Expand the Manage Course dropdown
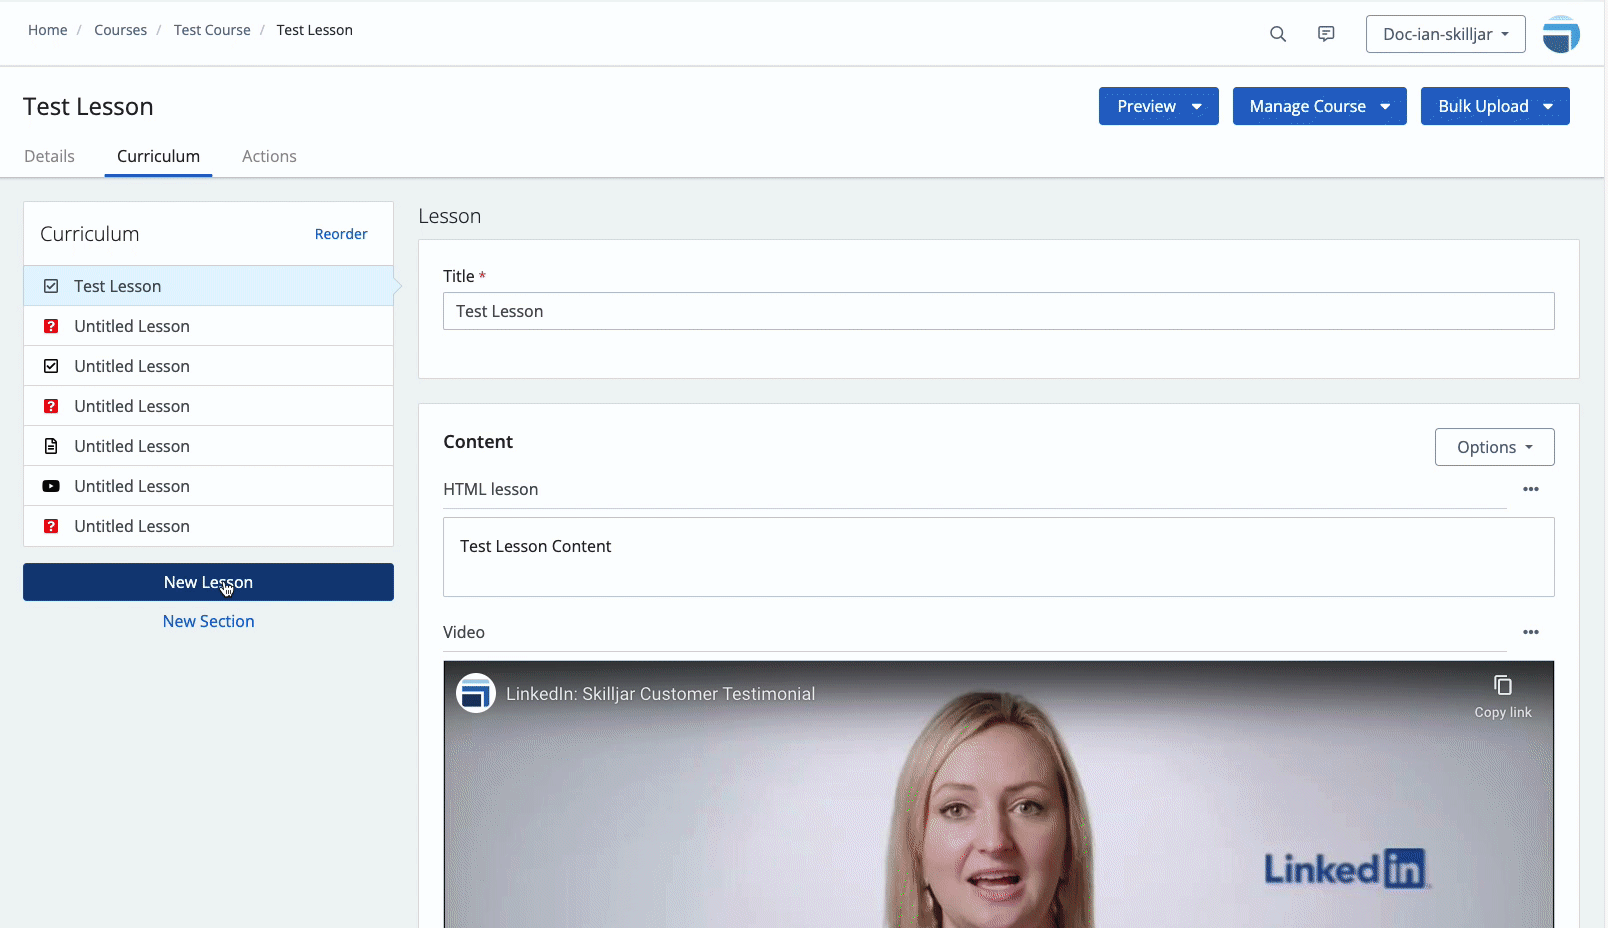This screenshot has height=928, width=1608. pos(1320,106)
